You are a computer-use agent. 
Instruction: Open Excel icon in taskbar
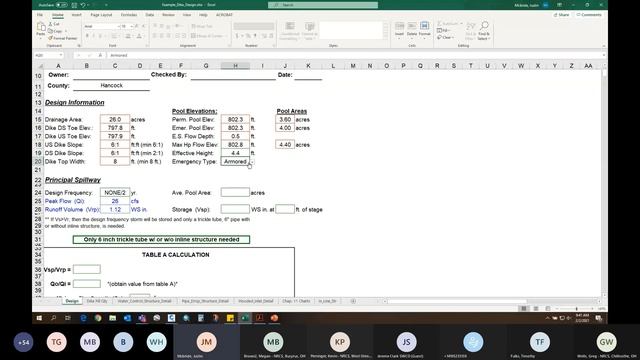[x=245, y=318]
